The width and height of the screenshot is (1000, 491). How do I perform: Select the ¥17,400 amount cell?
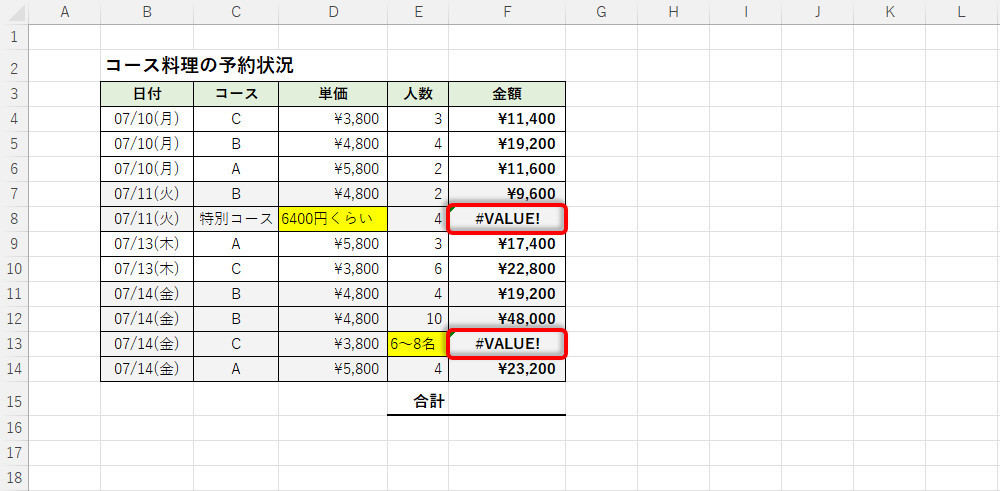coord(507,244)
